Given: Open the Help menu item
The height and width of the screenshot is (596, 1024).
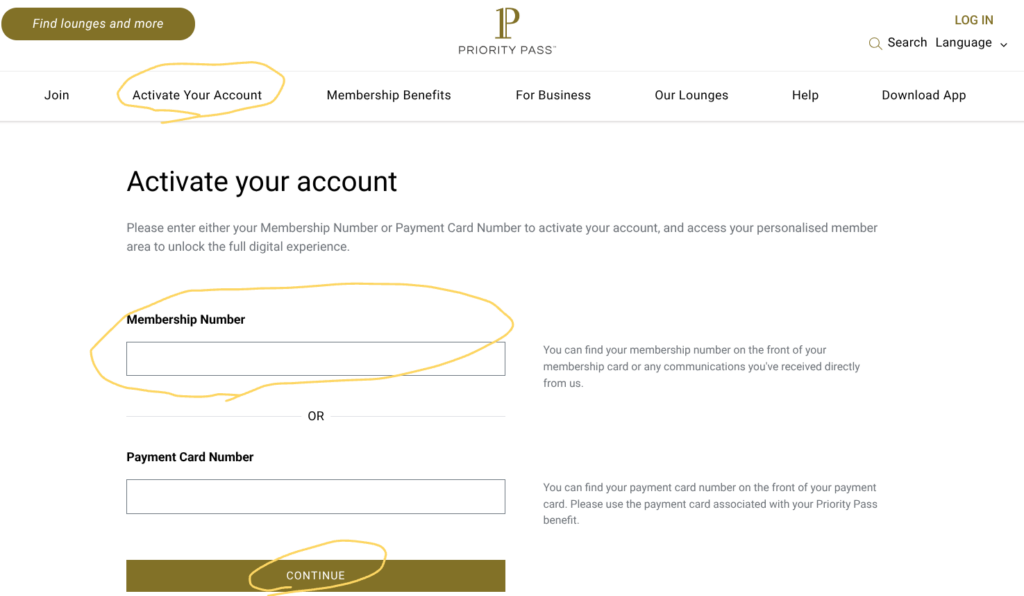Looking at the screenshot, I should (x=805, y=95).
